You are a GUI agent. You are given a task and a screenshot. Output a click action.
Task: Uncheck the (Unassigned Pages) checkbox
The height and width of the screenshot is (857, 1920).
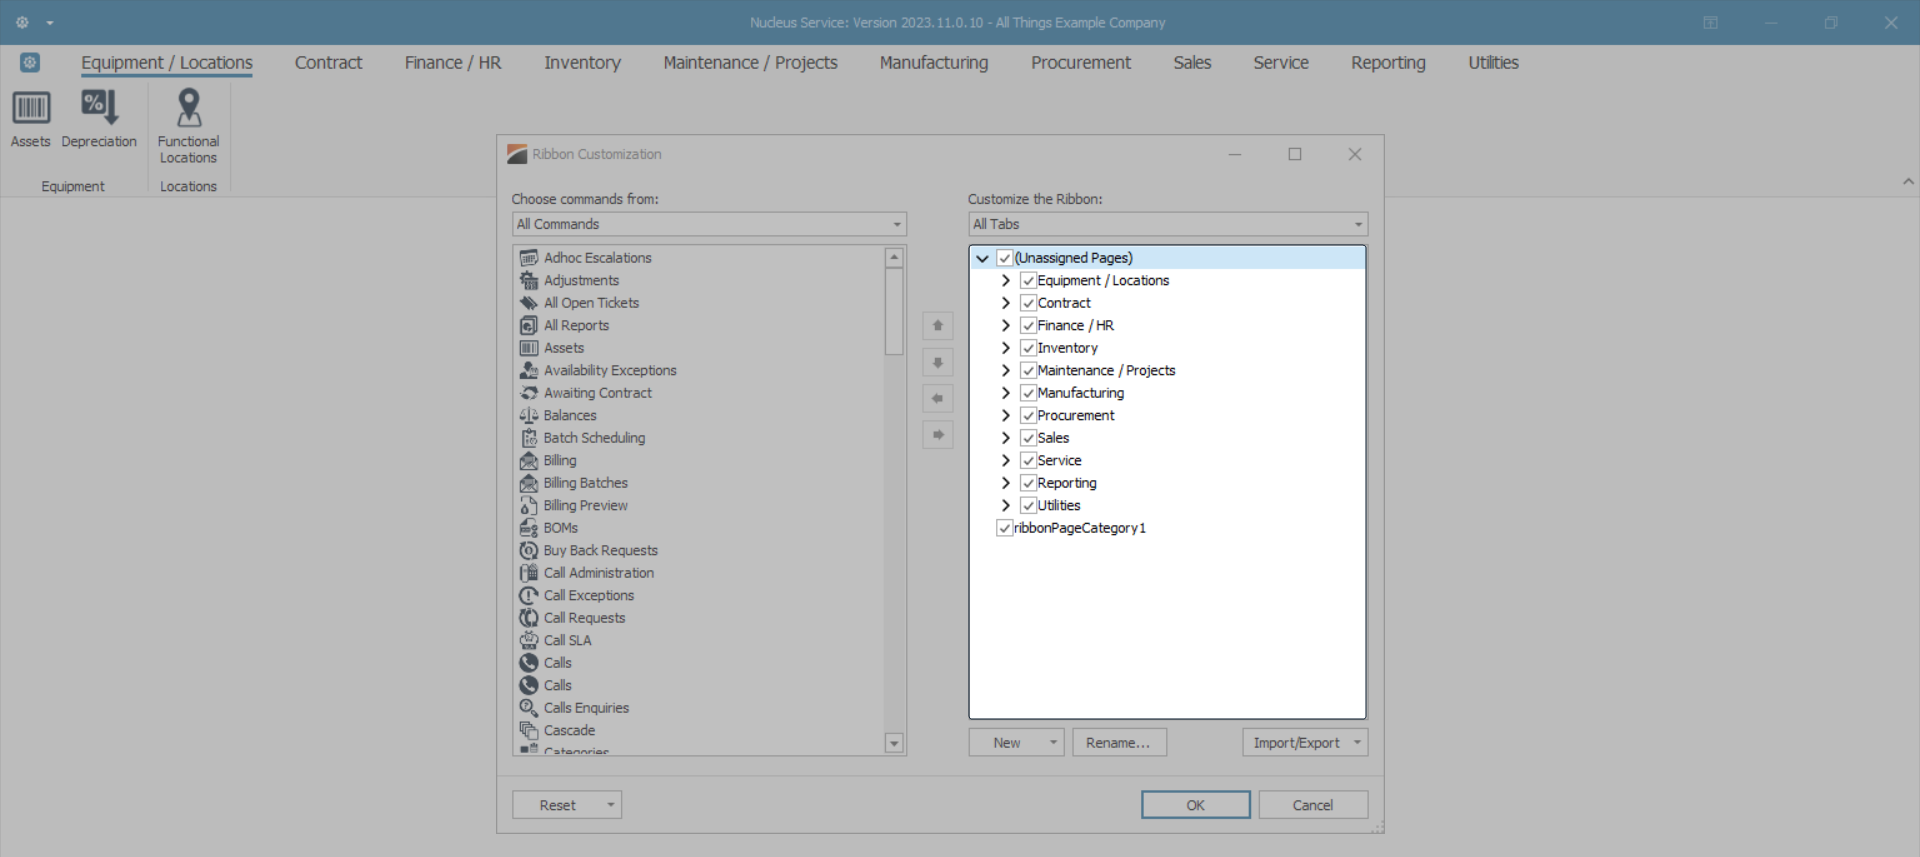[1005, 258]
